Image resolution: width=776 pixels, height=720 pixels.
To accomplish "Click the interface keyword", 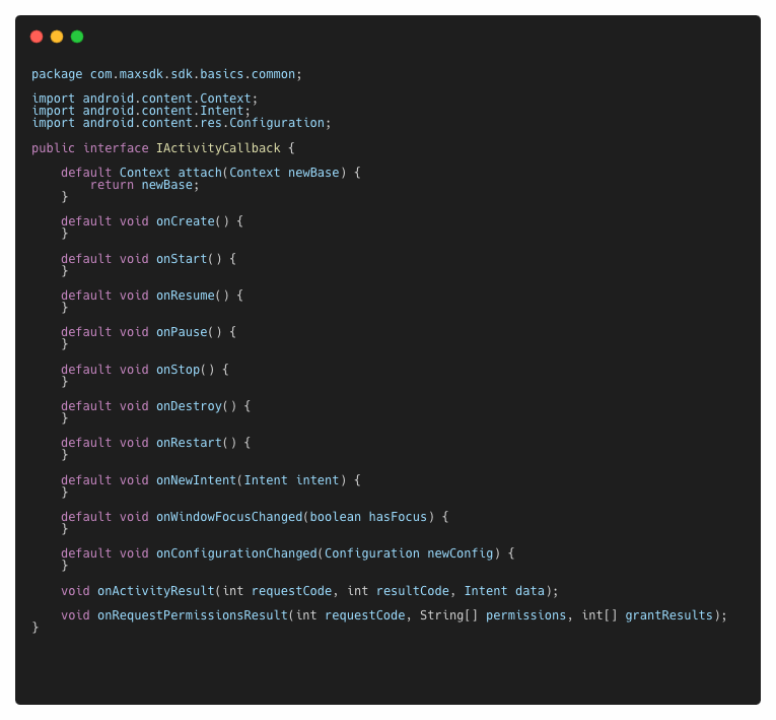I will point(115,148).
